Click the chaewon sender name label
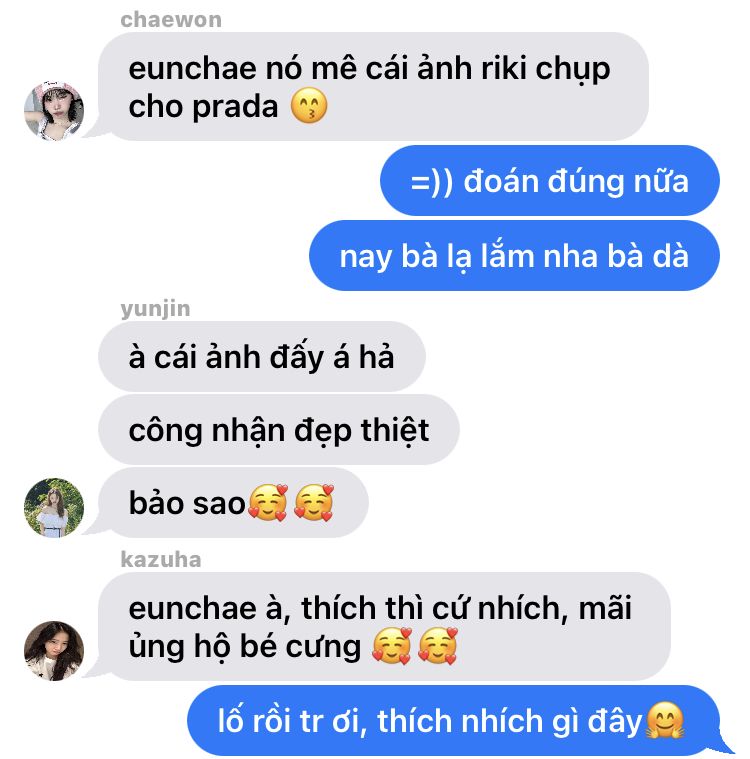 point(171,20)
